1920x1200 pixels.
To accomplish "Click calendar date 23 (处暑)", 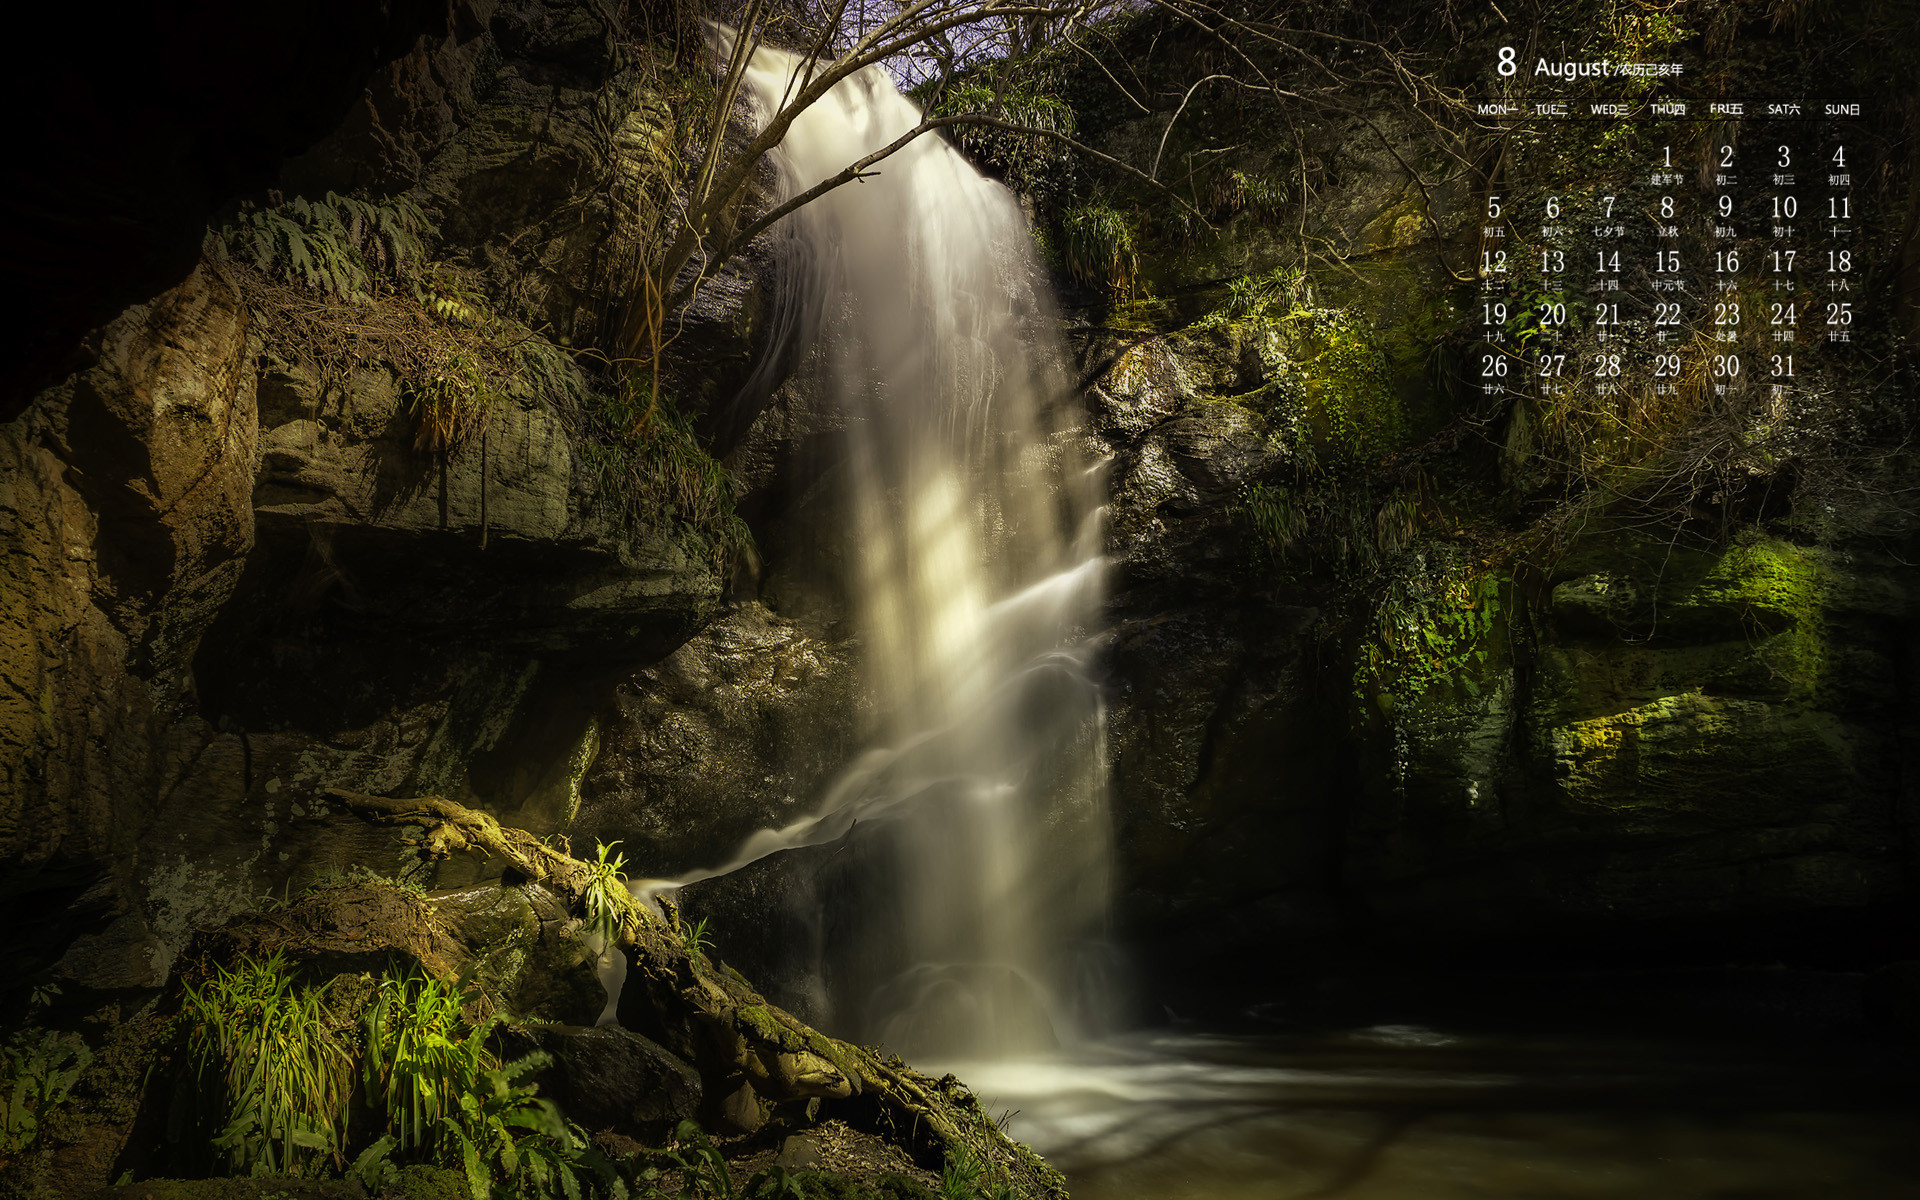I will (x=1727, y=316).
